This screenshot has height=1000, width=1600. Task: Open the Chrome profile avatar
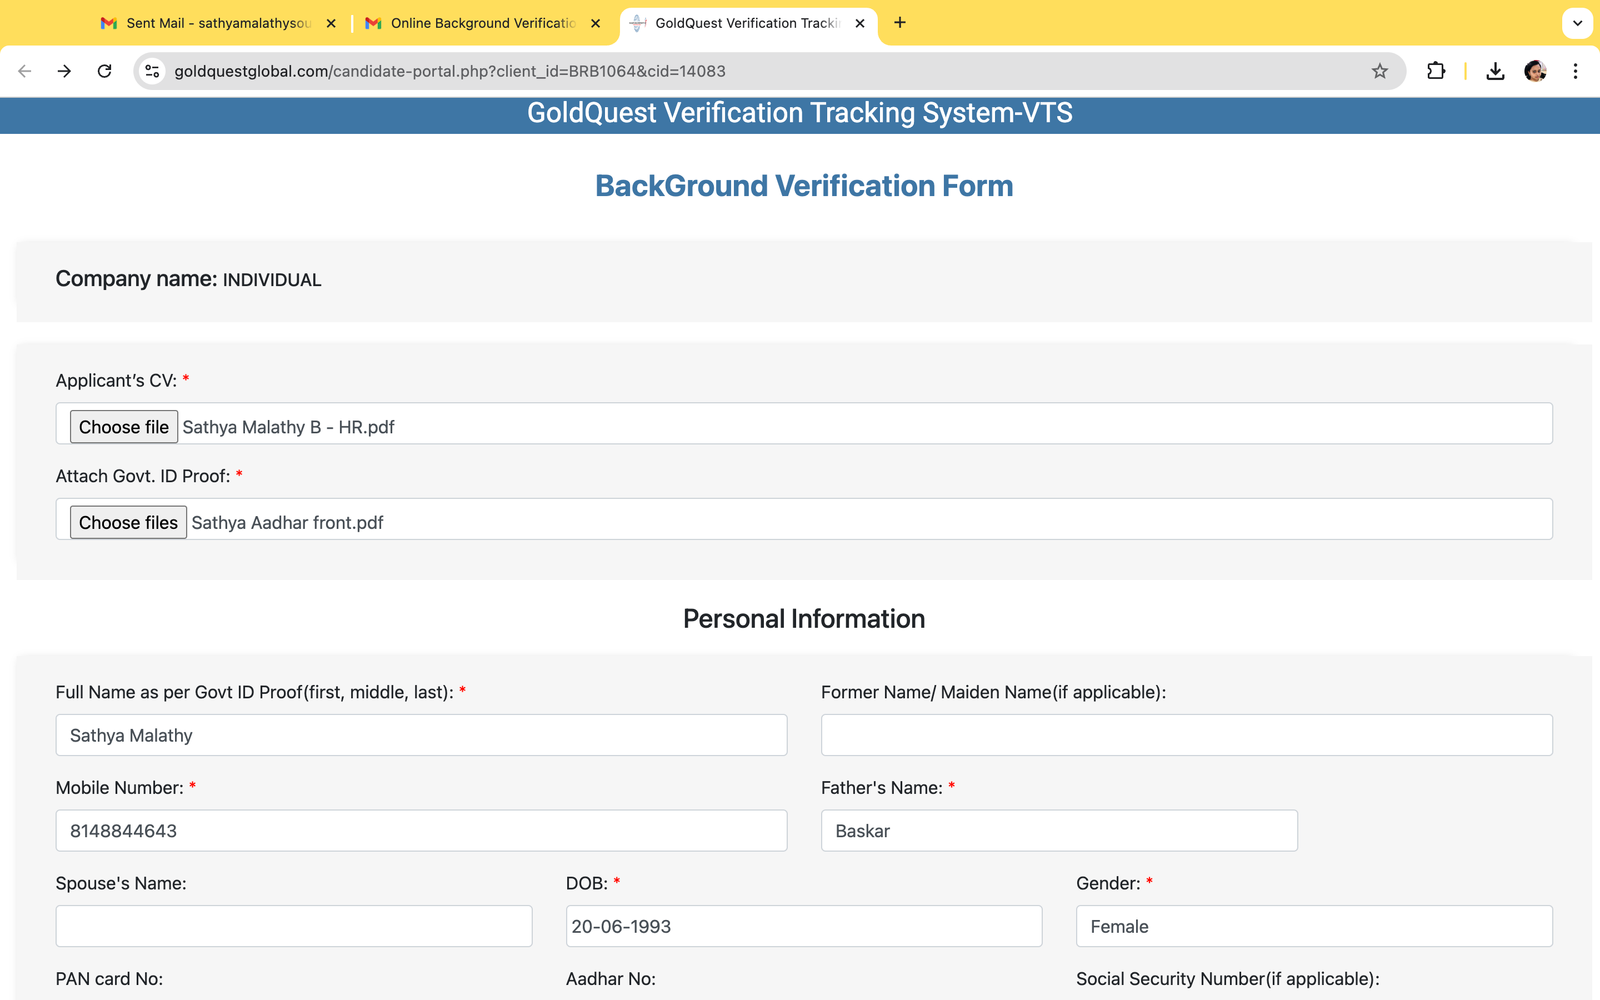[x=1535, y=71]
